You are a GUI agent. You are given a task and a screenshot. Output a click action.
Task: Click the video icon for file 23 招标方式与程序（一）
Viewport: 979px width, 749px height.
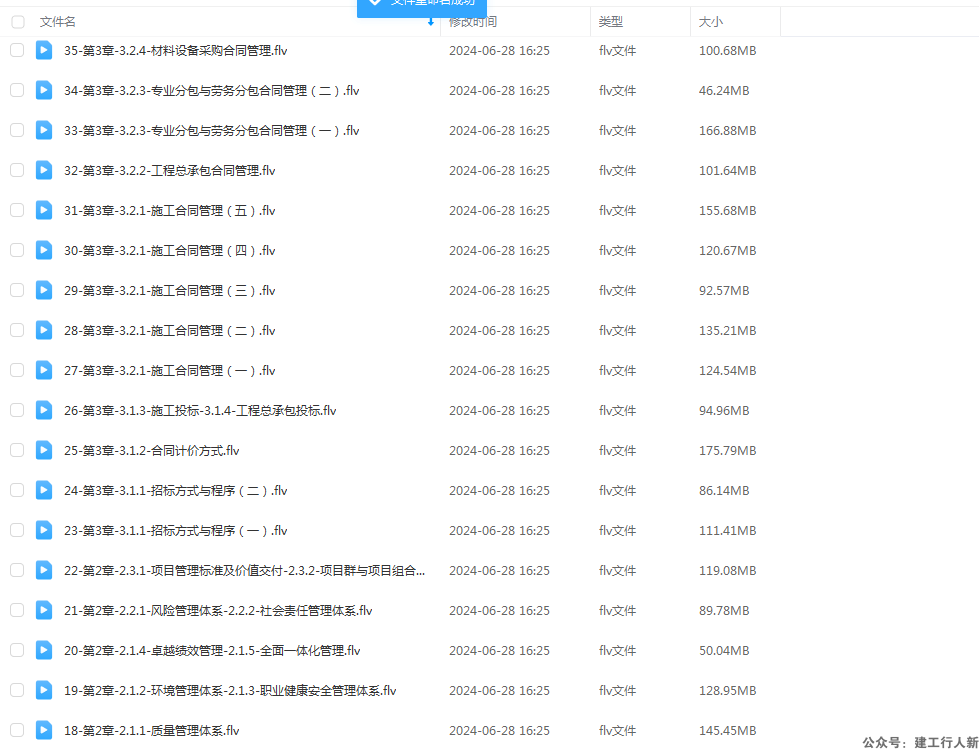44,530
